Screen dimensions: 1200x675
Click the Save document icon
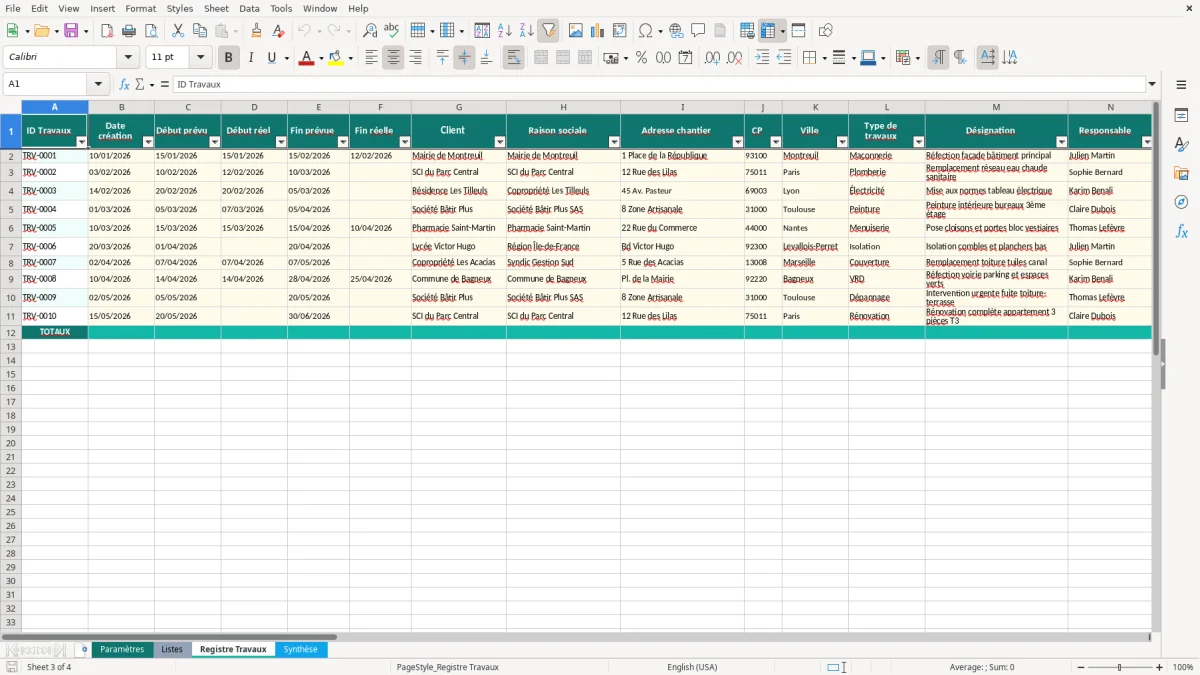[71, 31]
